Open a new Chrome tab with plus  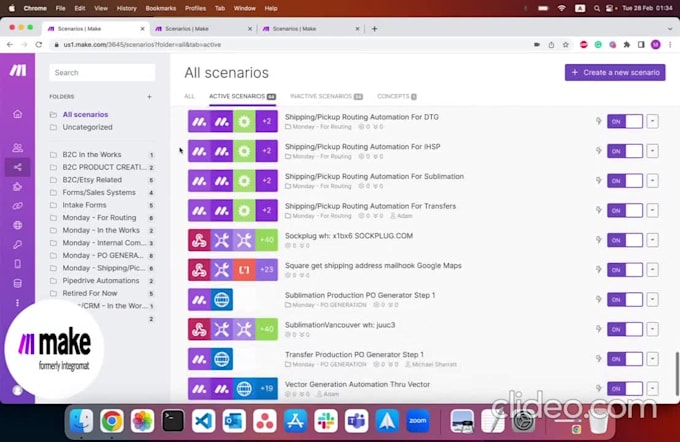point(374,29)
